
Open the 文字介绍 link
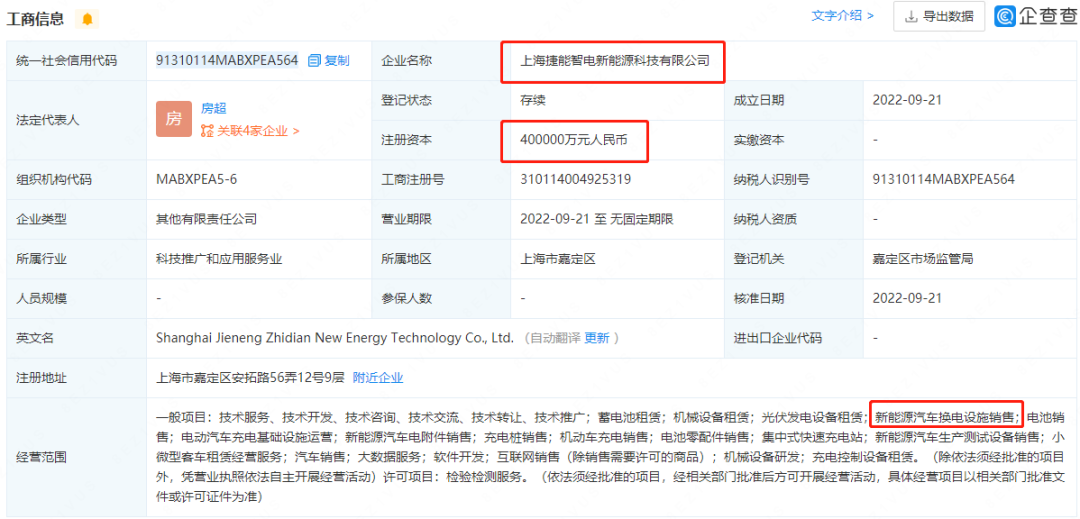(x=842, y=16)
